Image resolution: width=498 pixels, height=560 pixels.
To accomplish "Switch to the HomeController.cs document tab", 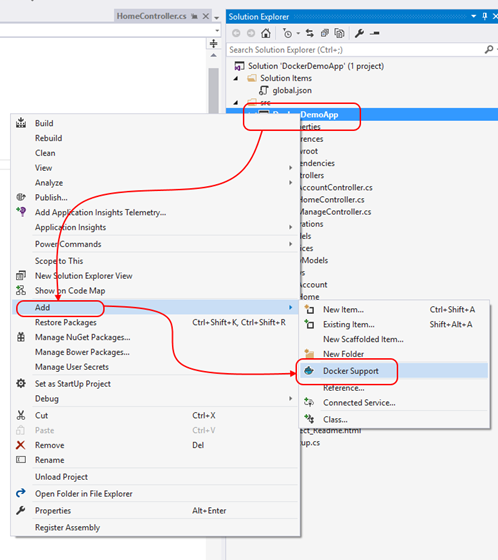I will click(x=151, y=16).
